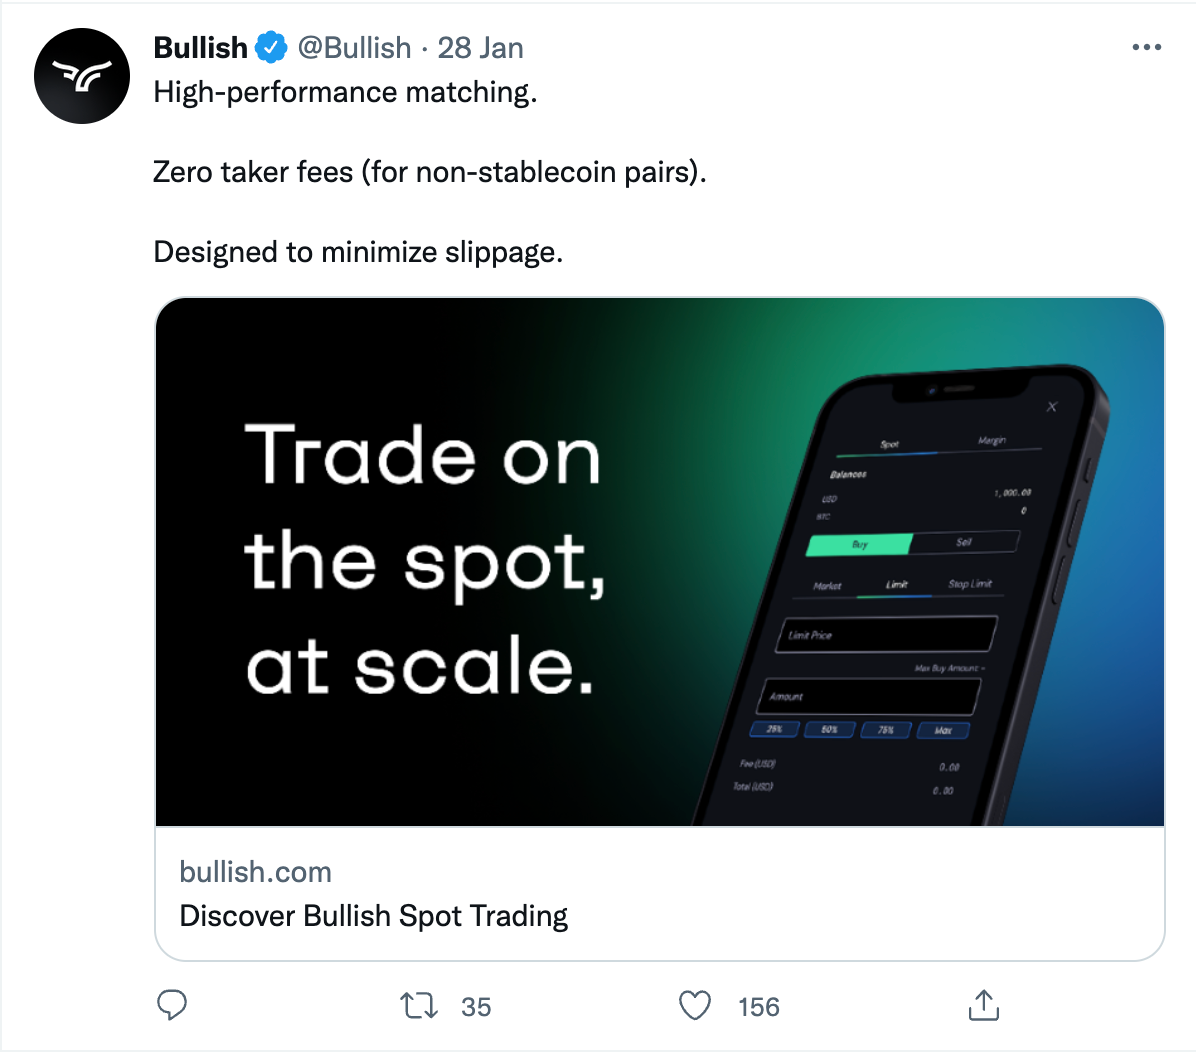The width and height of the screenshot is (1196, 1052).
Task: Click the Discover Bullish Spot Trading title
Action: click(374, 915)
